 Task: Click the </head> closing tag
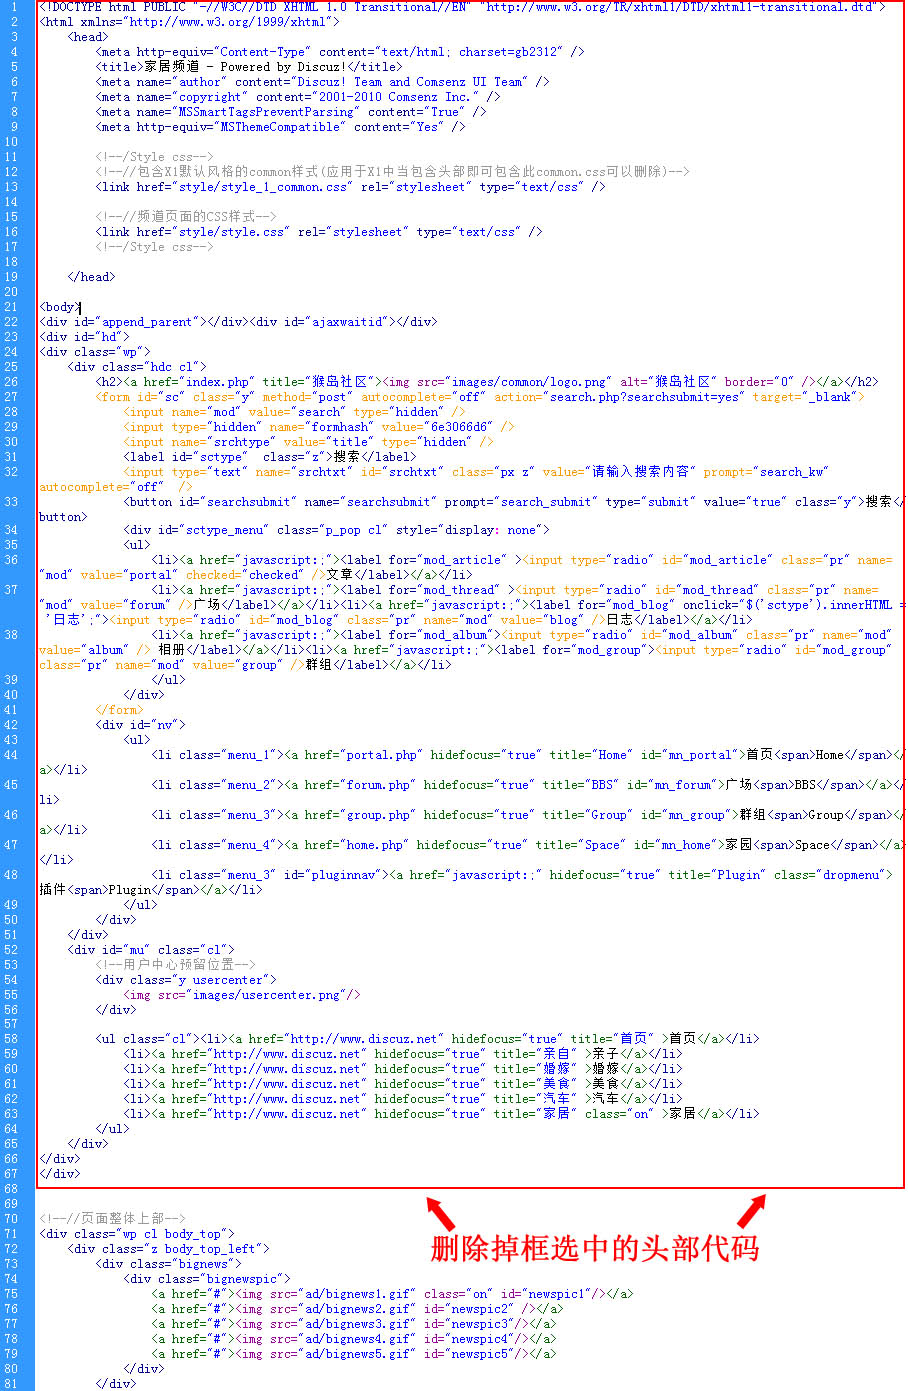(91, 277)
